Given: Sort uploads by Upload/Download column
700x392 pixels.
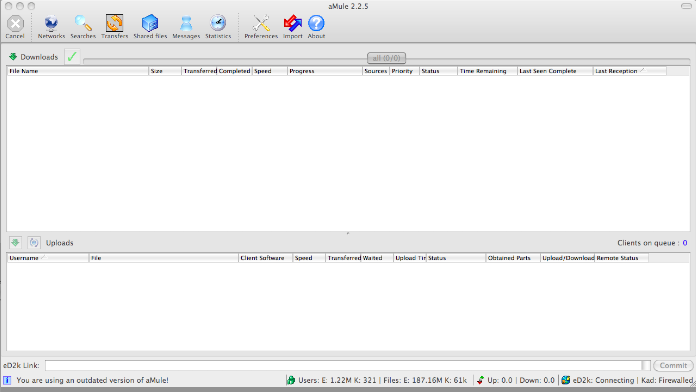Looking at the screenshot, I should [x=568, y=258].
